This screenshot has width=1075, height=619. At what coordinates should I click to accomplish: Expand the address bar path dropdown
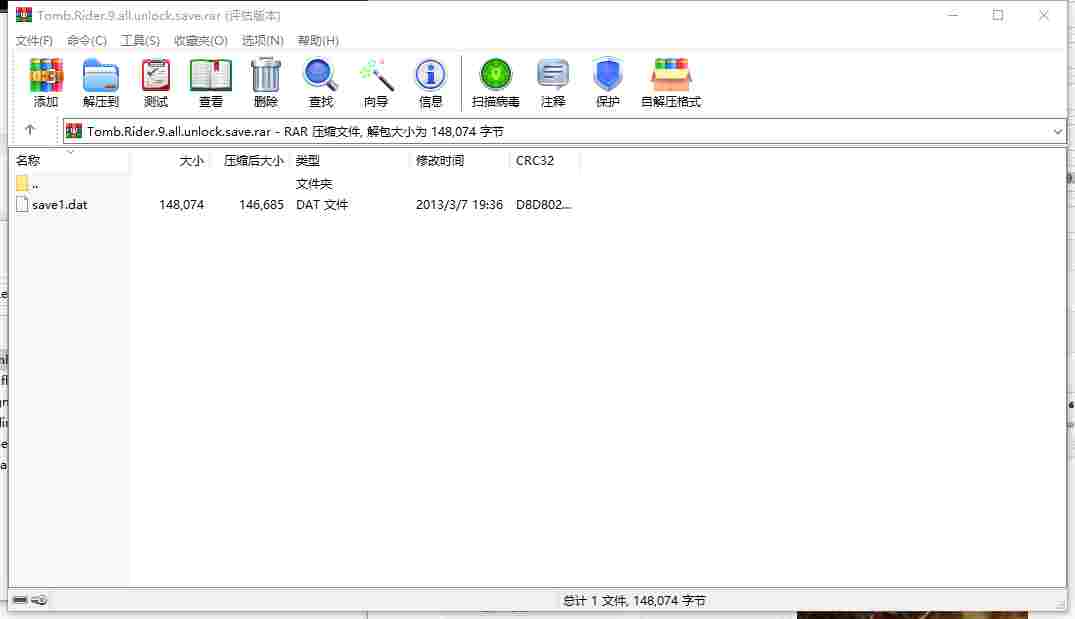pyautogui.click(x=1057, y=131)
